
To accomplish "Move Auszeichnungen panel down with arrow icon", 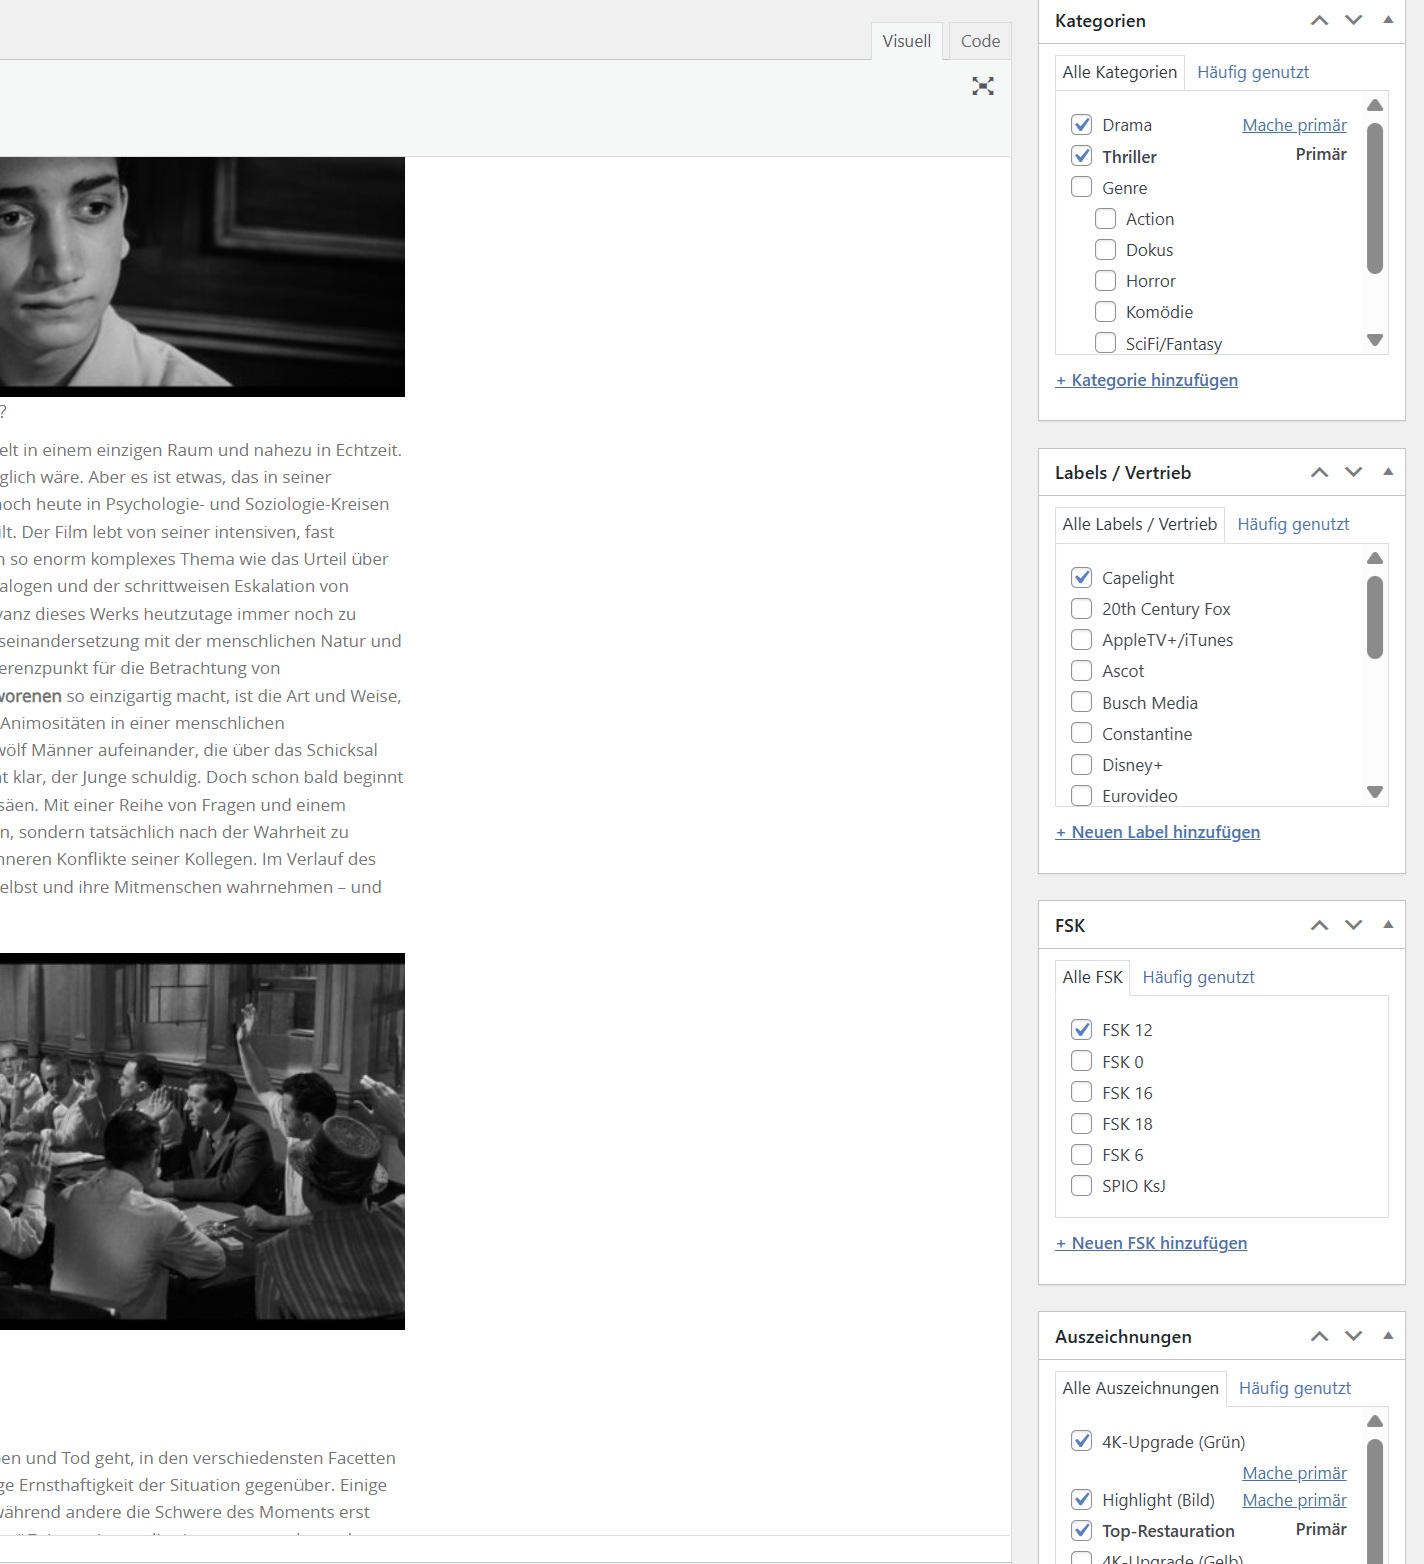I will coord(1353,1337).
